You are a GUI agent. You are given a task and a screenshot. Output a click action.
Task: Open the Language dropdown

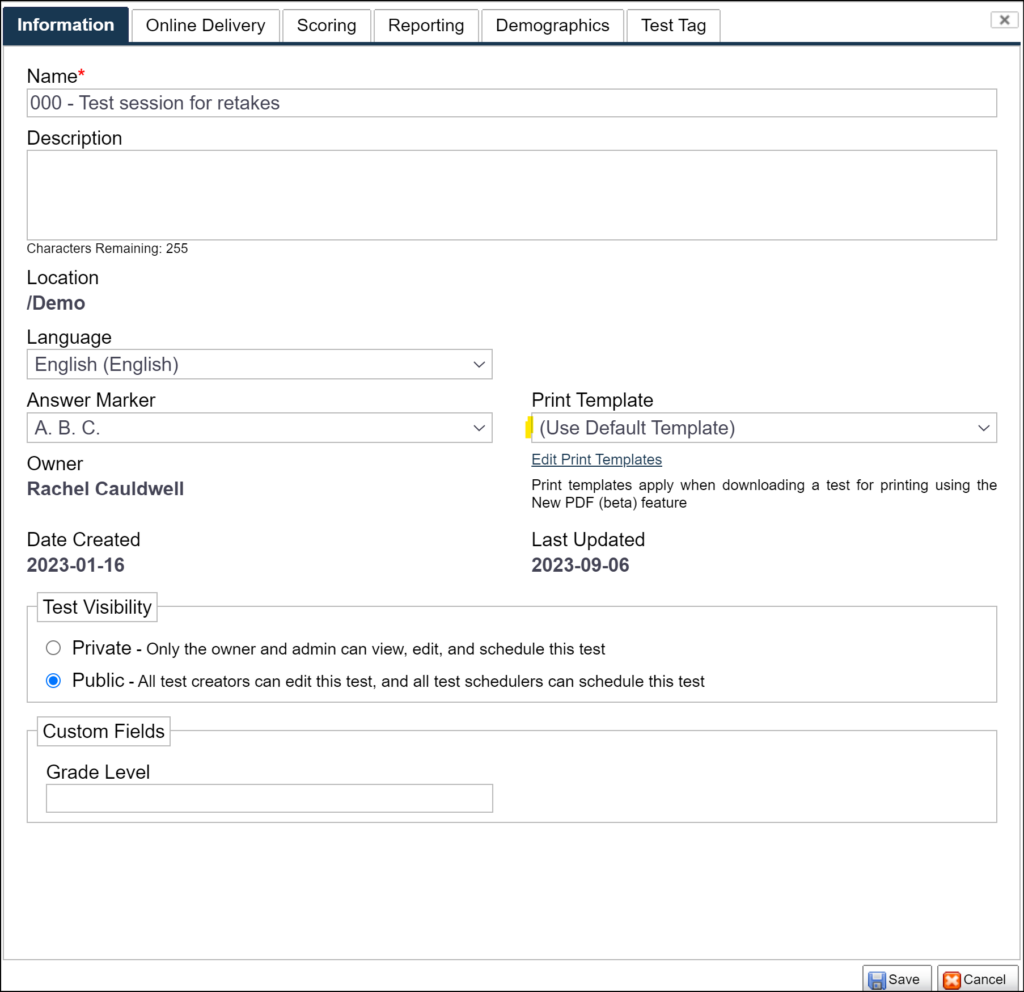click(259, 364)
